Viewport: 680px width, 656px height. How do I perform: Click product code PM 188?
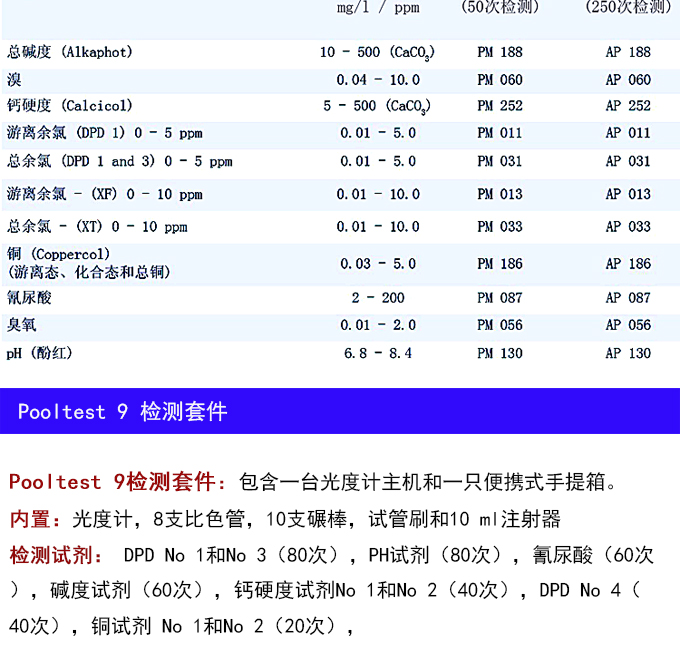(x=499, y=52)
